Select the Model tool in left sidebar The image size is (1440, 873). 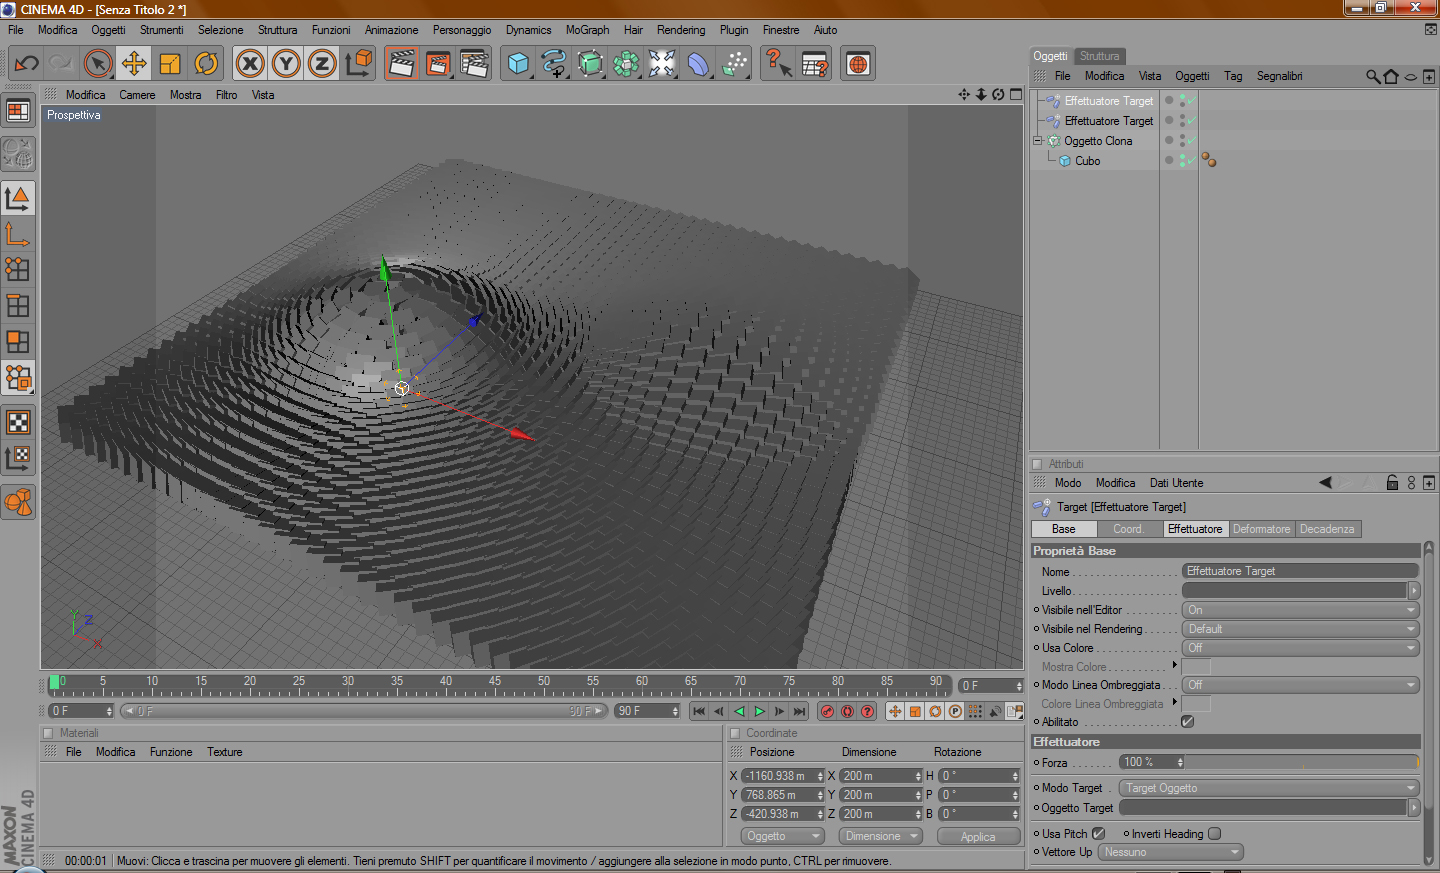pos(18,198)
